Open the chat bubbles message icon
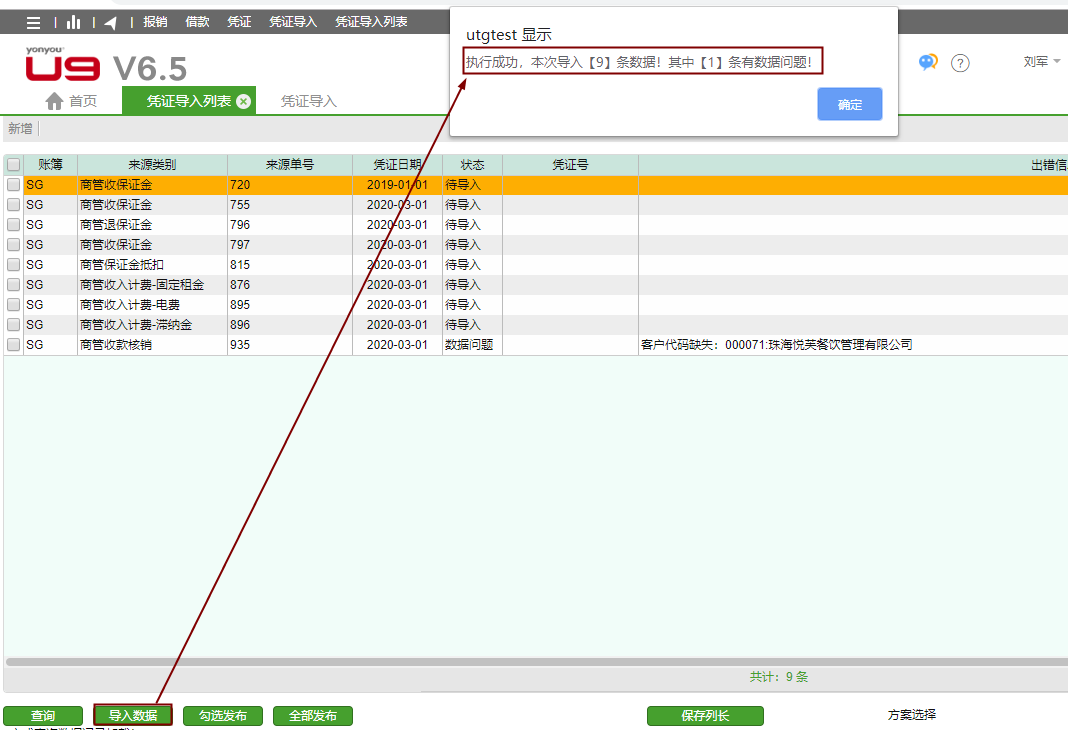 click(x=928, y=62)
